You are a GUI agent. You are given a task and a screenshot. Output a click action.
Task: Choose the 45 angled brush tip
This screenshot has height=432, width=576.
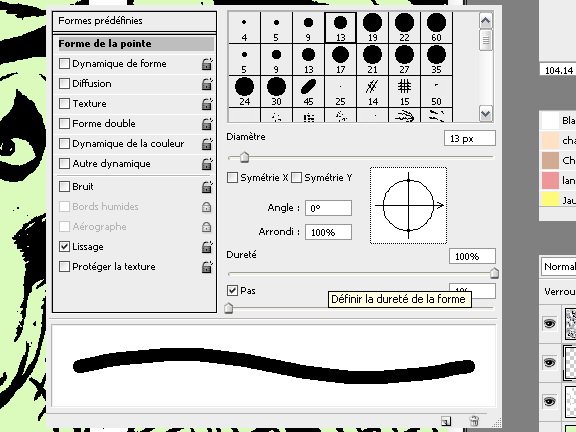308,91
